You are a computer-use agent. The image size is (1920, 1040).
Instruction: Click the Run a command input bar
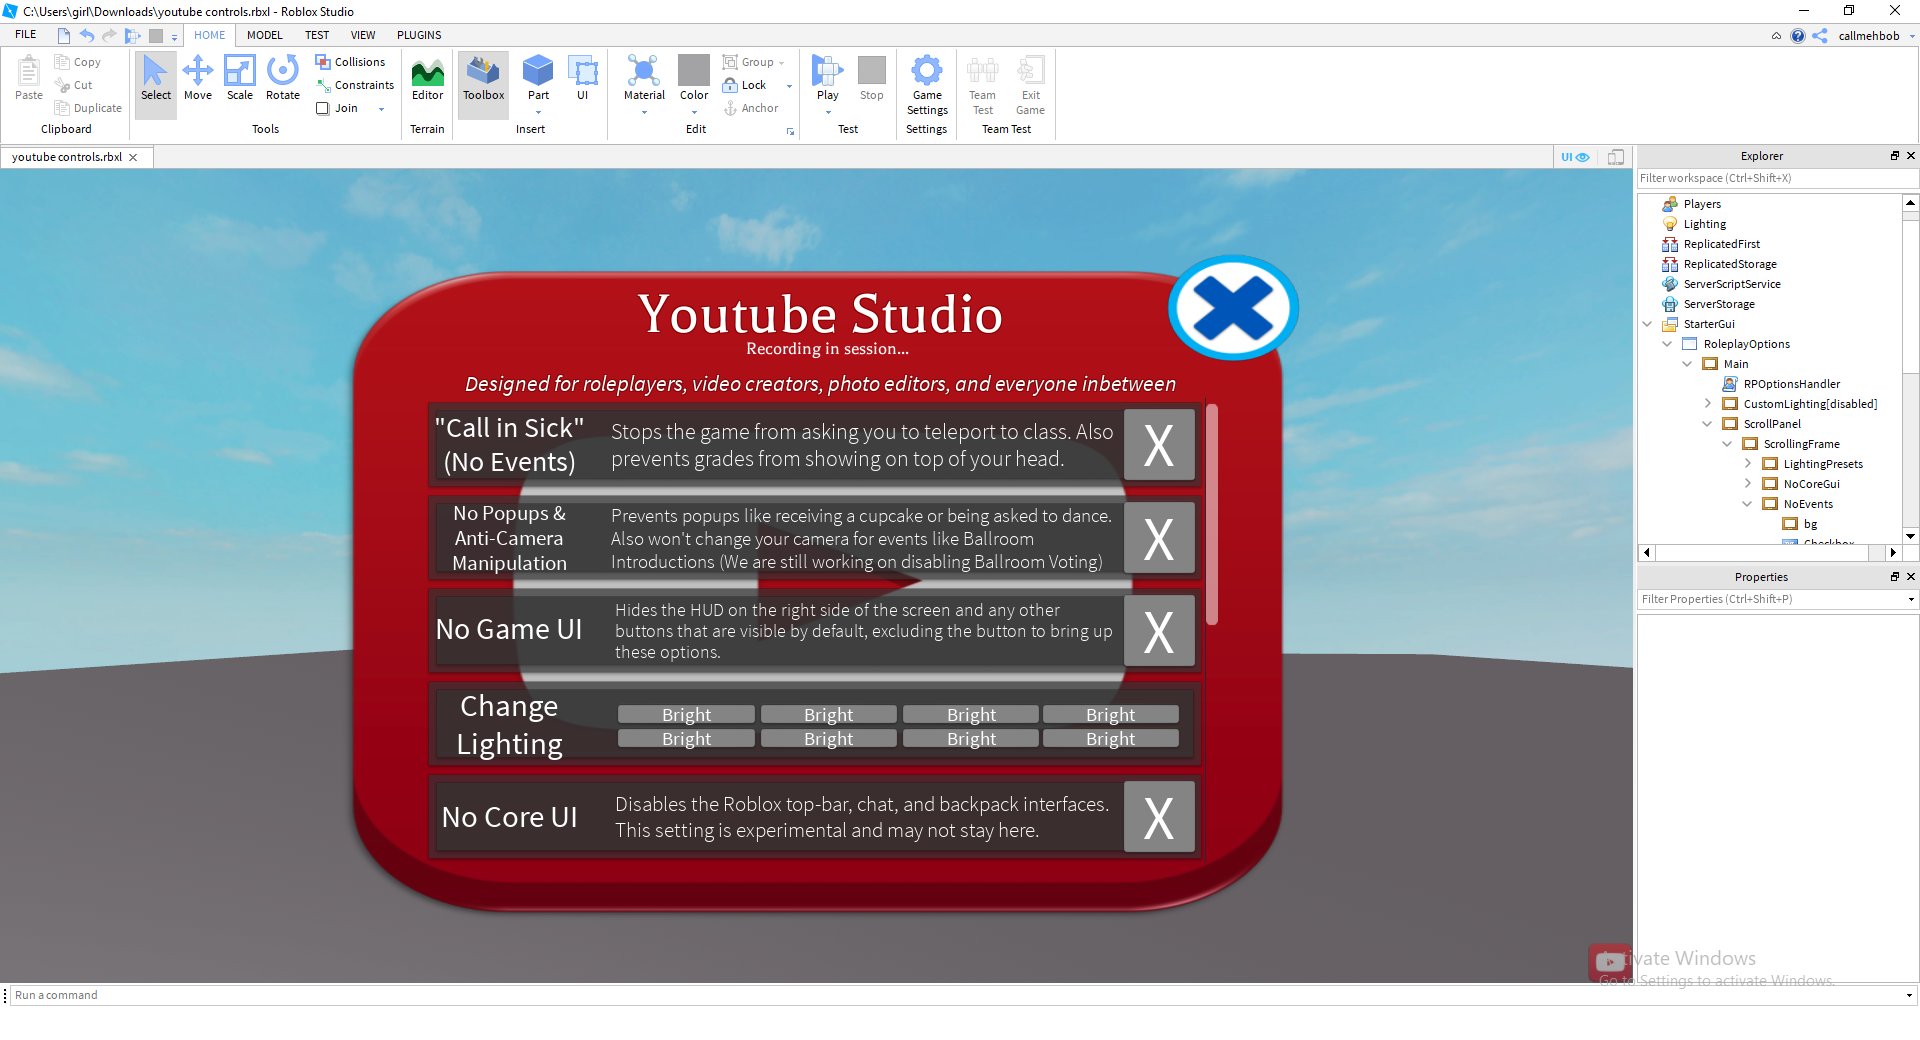[x=955, y=995]
